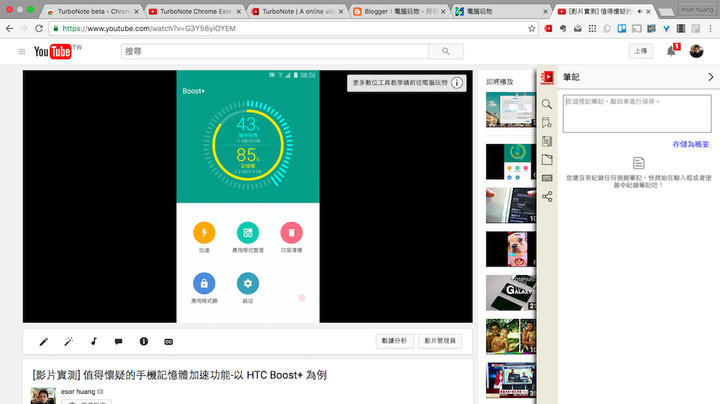The width and height of the screenshot is (720, 404).
Task: Select the [影片實測] YouTube tab
Action: click(x=602, y=11)
